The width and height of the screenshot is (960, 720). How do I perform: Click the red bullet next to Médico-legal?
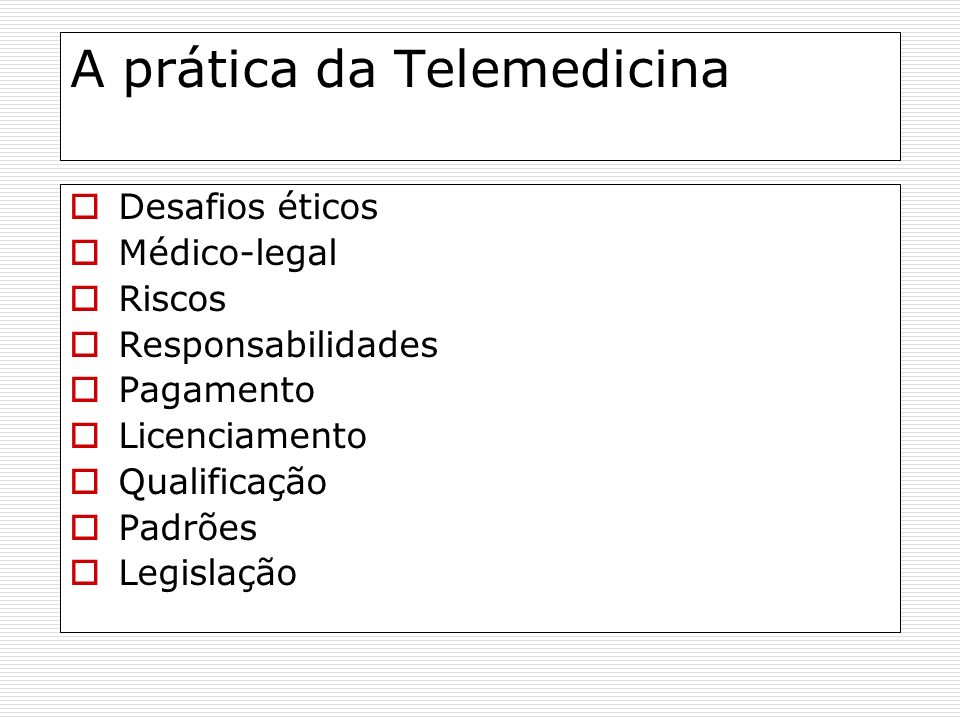(x=84, y=253)
